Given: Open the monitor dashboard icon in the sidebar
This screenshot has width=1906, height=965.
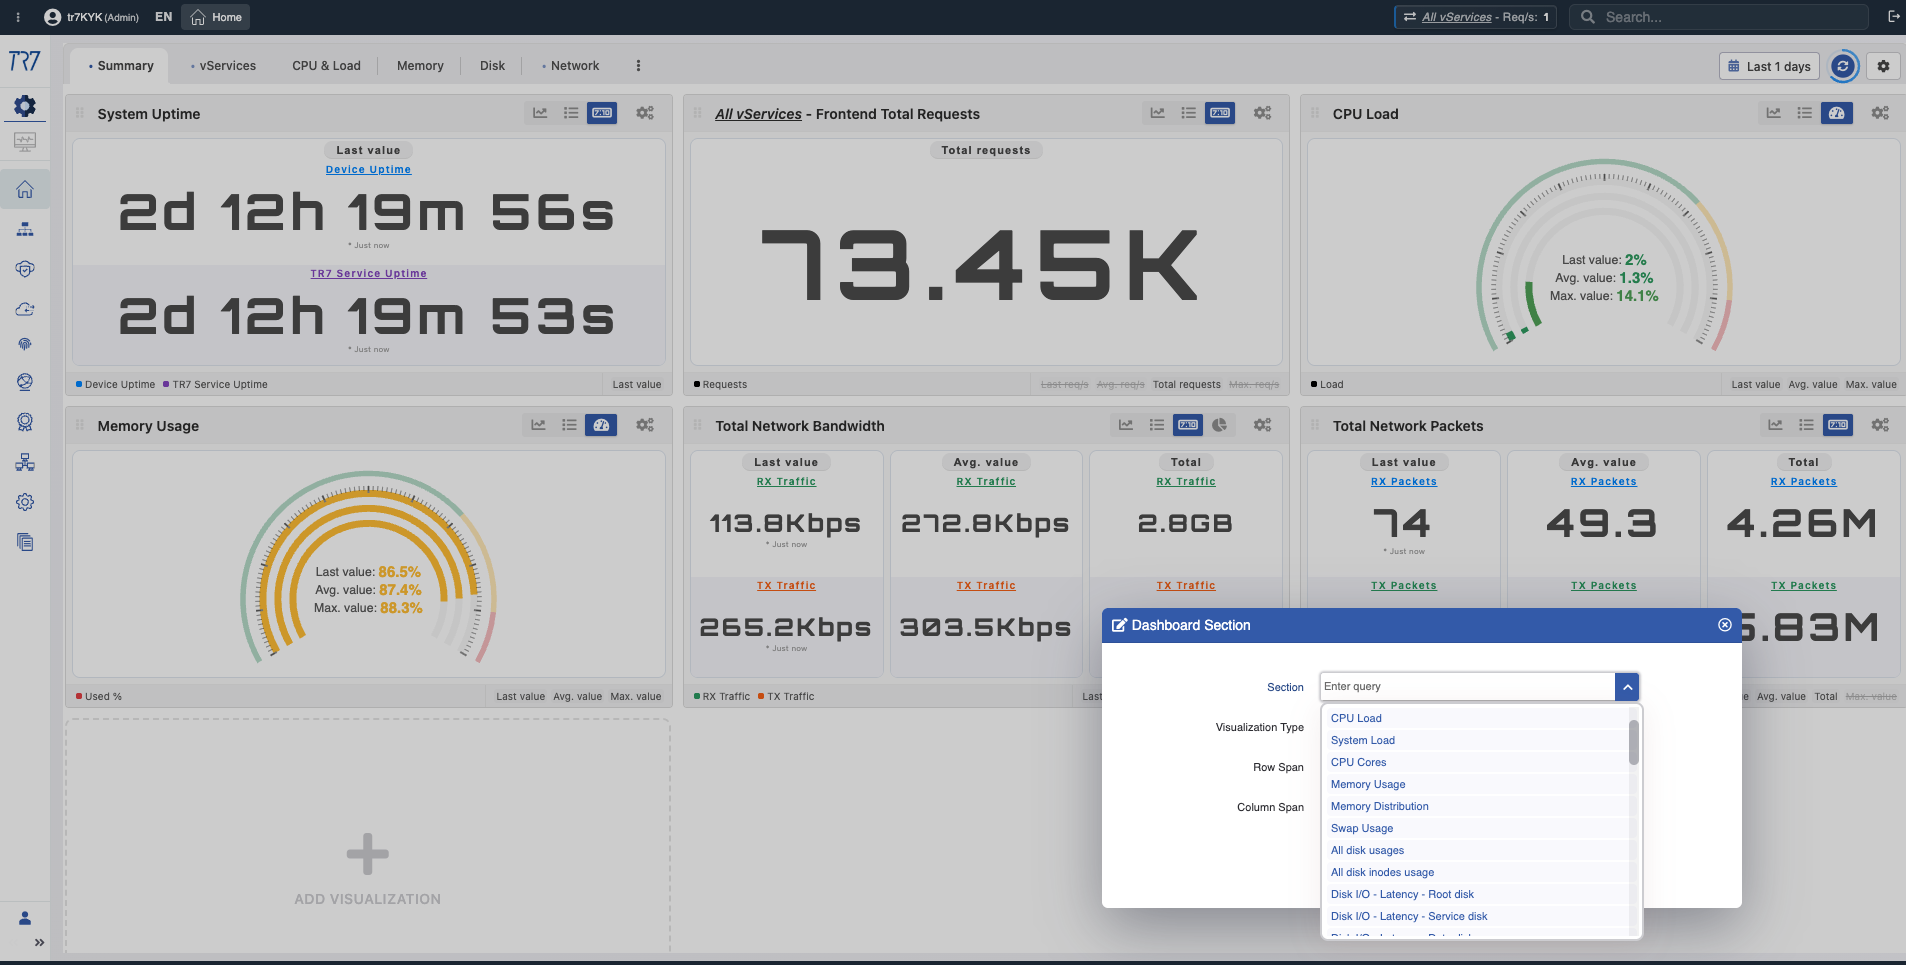Looking at the screenshot, I should tap(25, 142).
